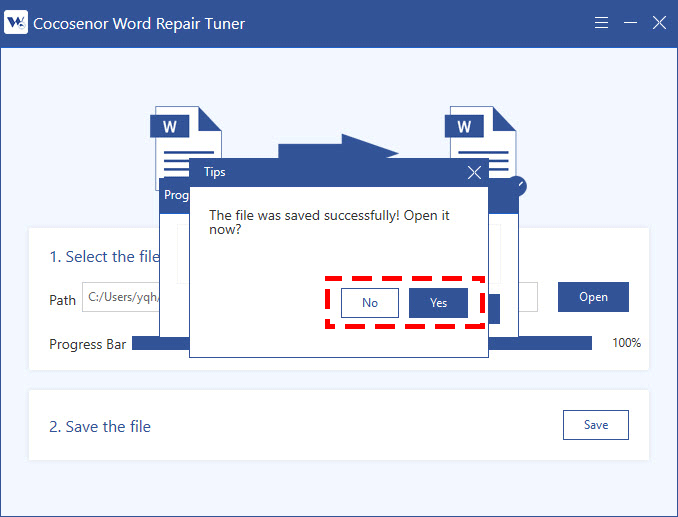Close the Tips dialog with X
The image size is (678, 517).
[474, 172]
